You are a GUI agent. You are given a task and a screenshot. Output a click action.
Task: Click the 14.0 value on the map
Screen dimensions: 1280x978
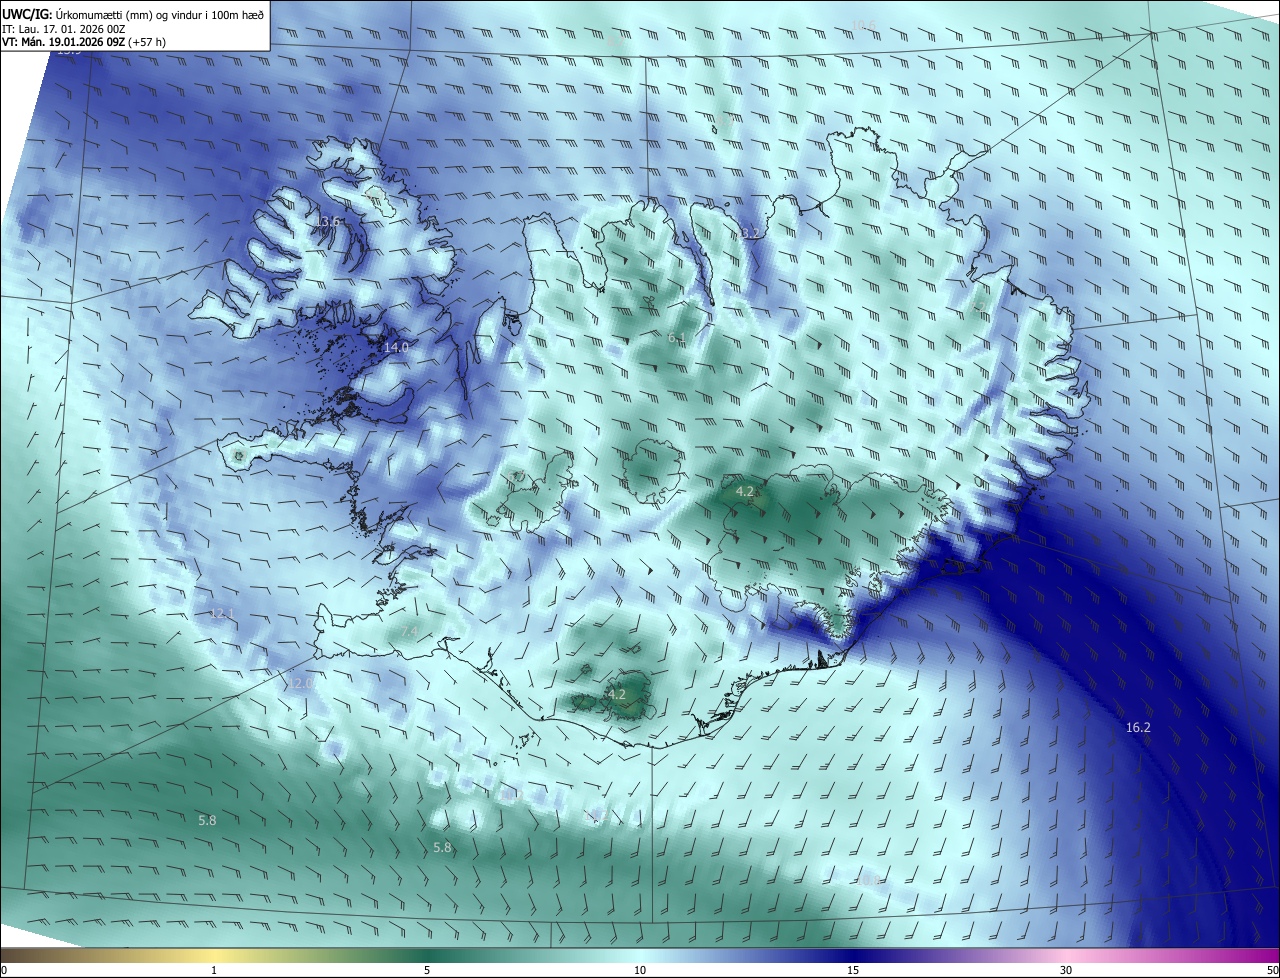pos(396,347)
